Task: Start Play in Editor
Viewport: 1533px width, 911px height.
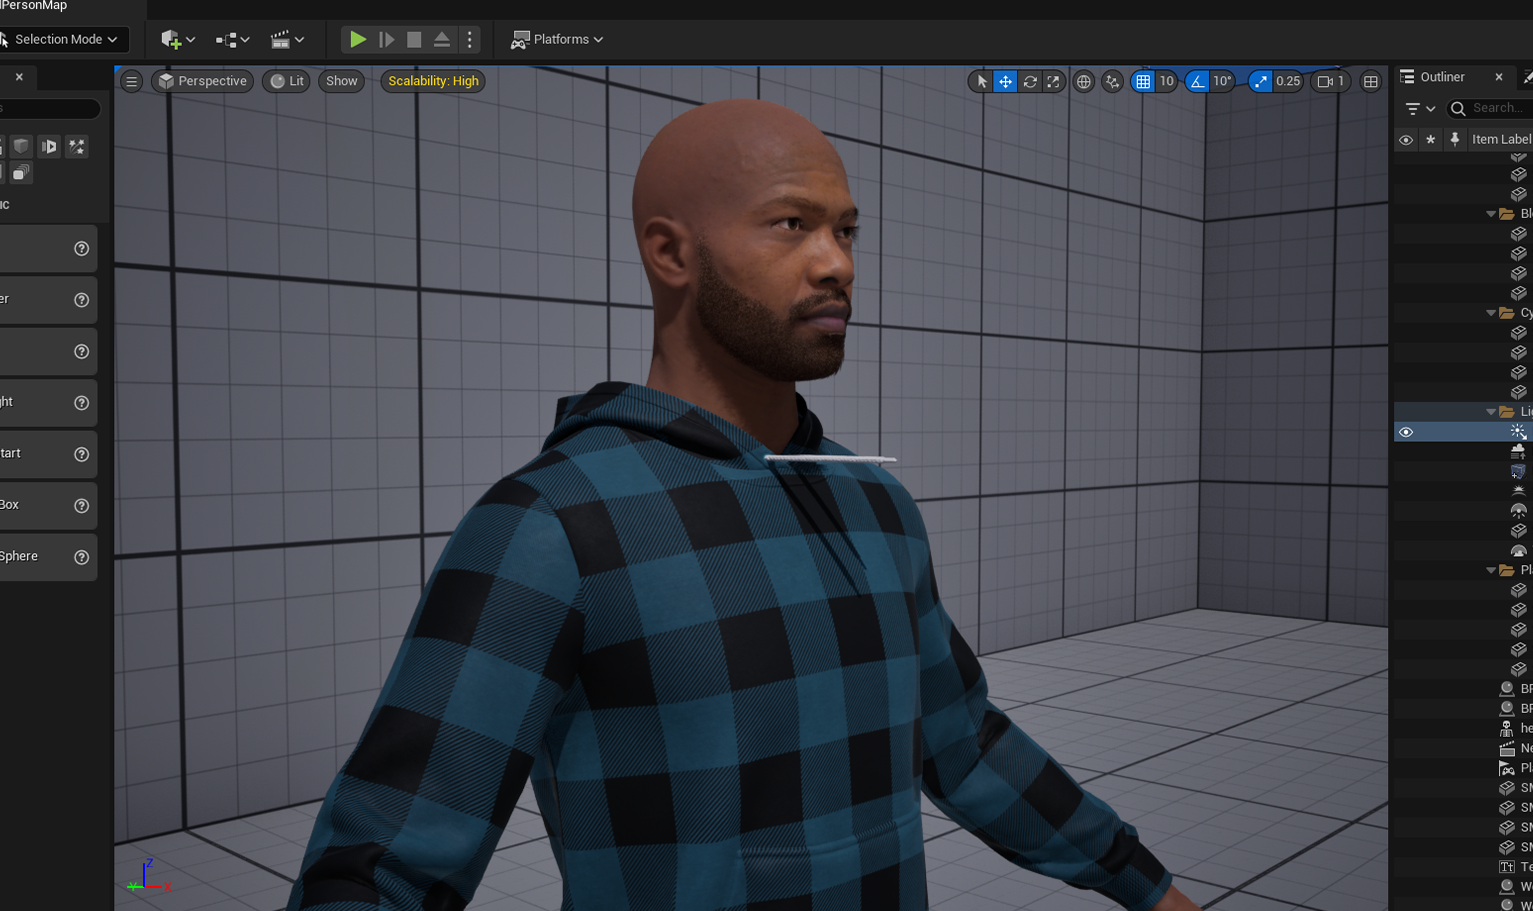Action: tap(357, 39)
